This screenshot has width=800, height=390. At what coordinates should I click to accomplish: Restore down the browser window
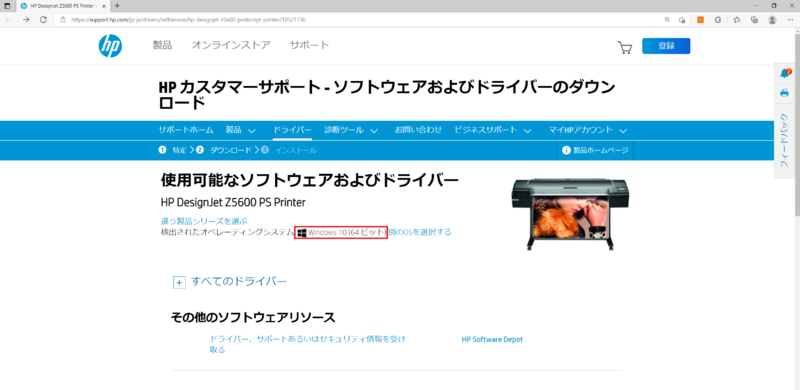[x=774, y=6]
